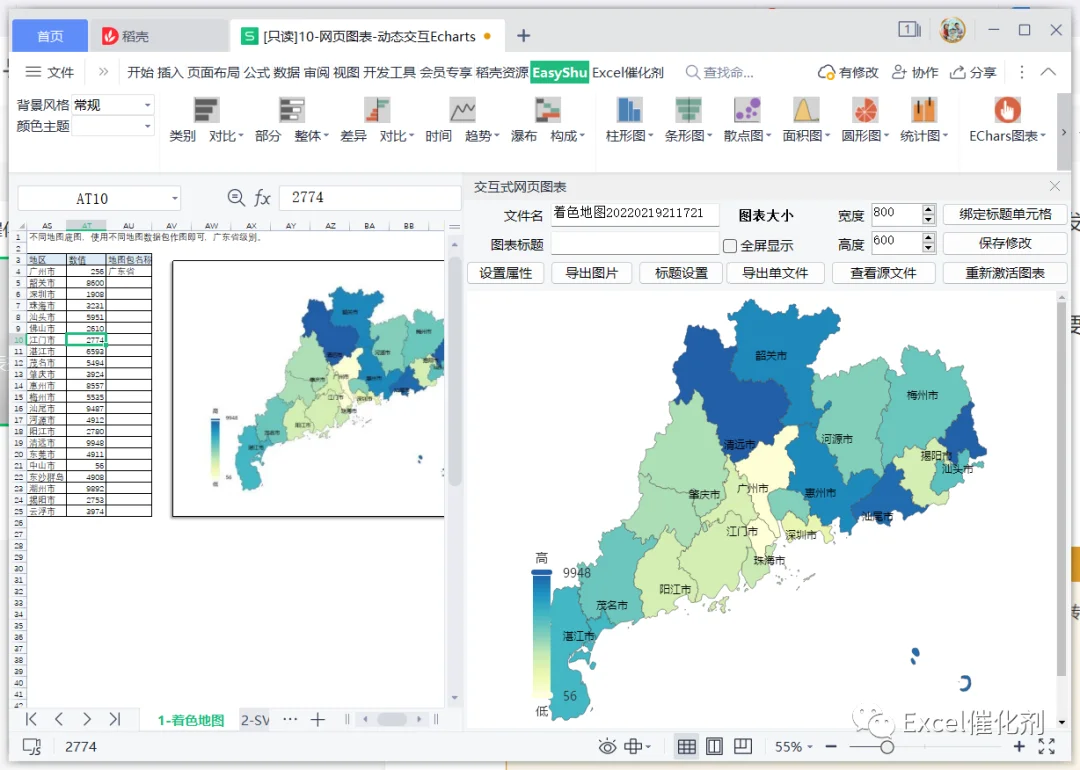Close the 交互式网页图表 panel
Image resolution: width=1080 pixels, height=770 pixels.
(1055, 187)
